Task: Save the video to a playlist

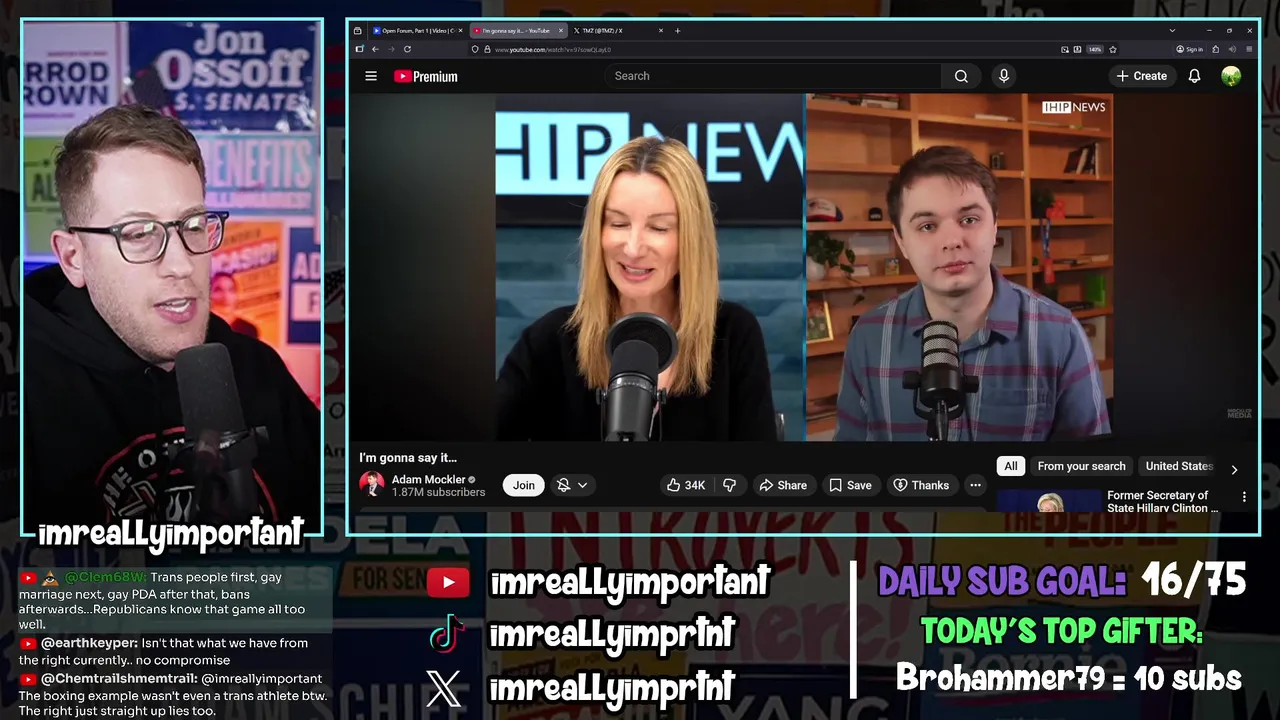Action: (x=850, y=485)
